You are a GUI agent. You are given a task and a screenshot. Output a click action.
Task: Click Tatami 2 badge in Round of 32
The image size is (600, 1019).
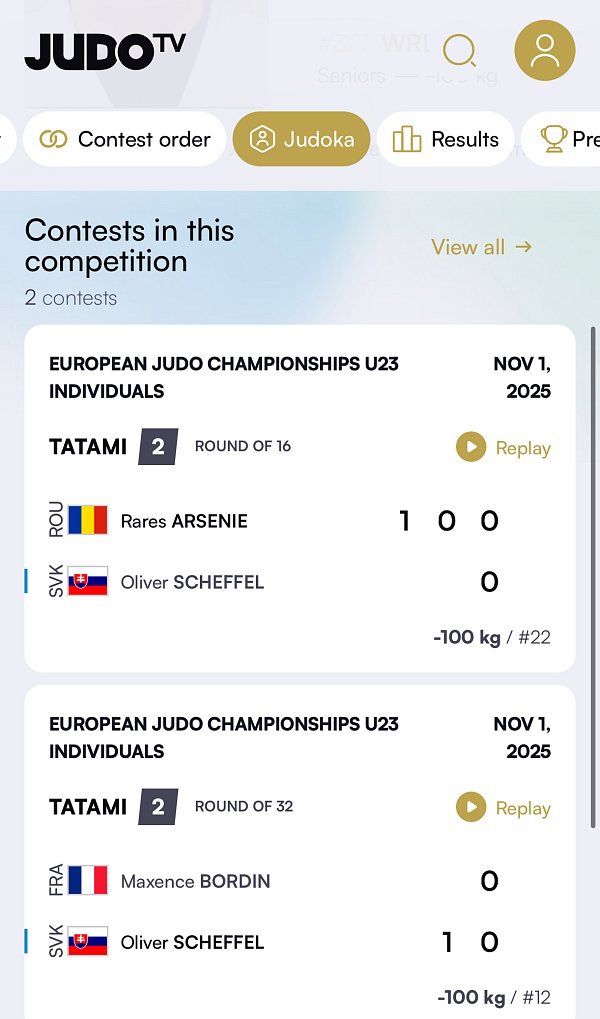158,807
